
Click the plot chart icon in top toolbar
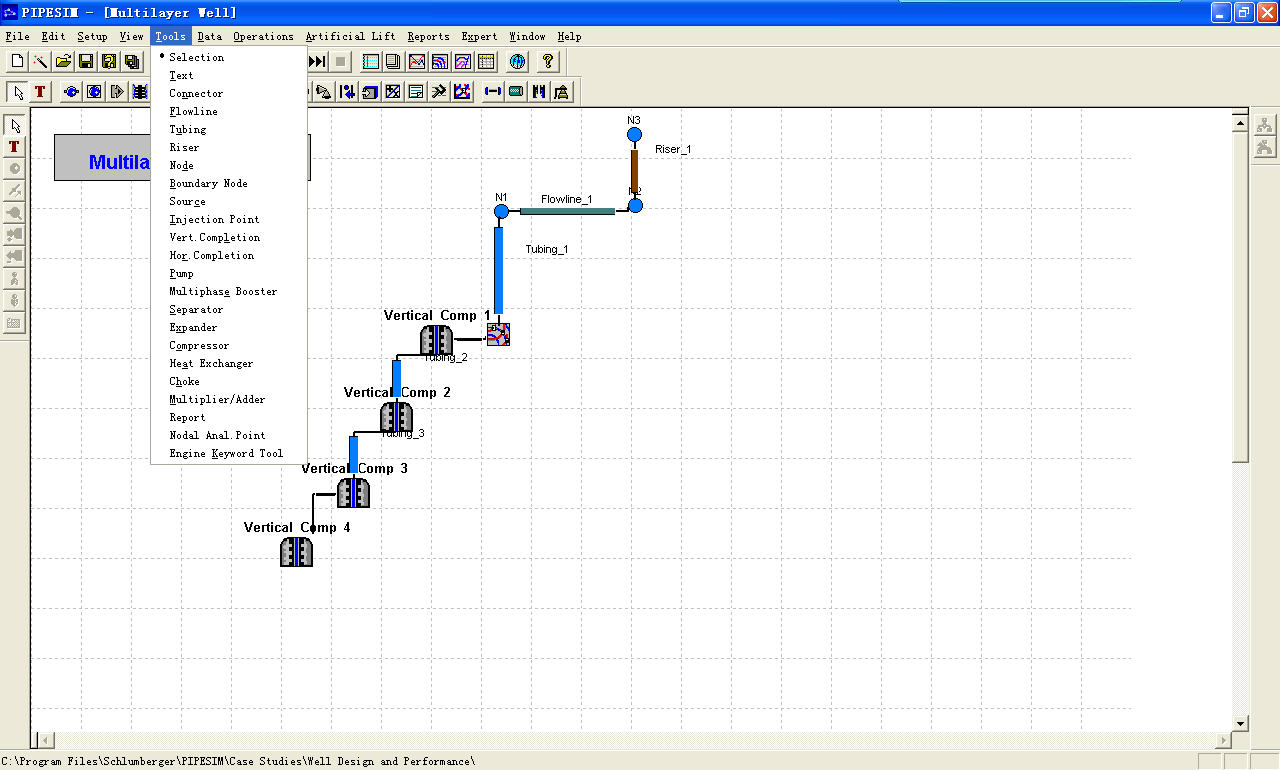click(417, 62)
